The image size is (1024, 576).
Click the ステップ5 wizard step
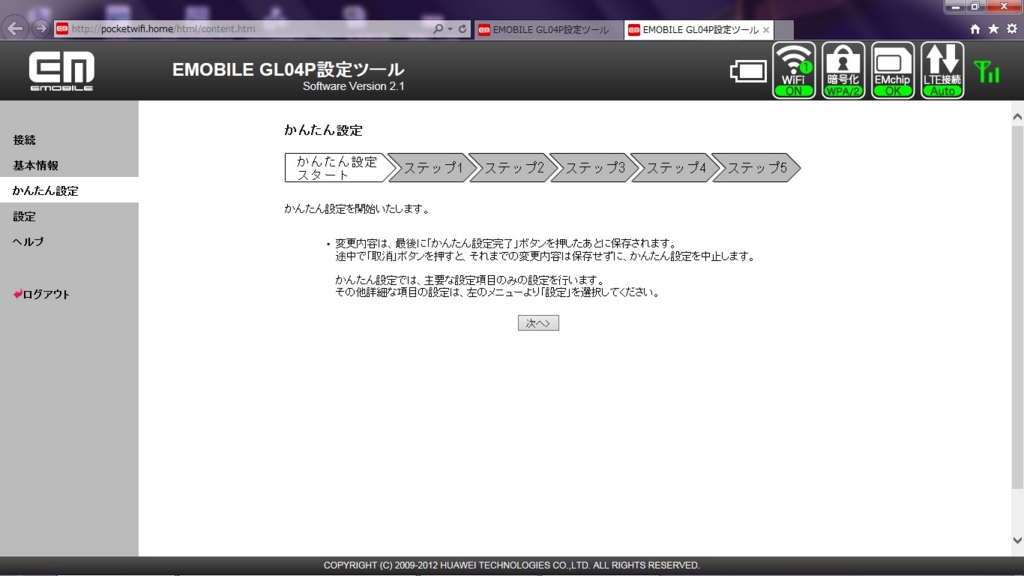[x=756, y=168]
